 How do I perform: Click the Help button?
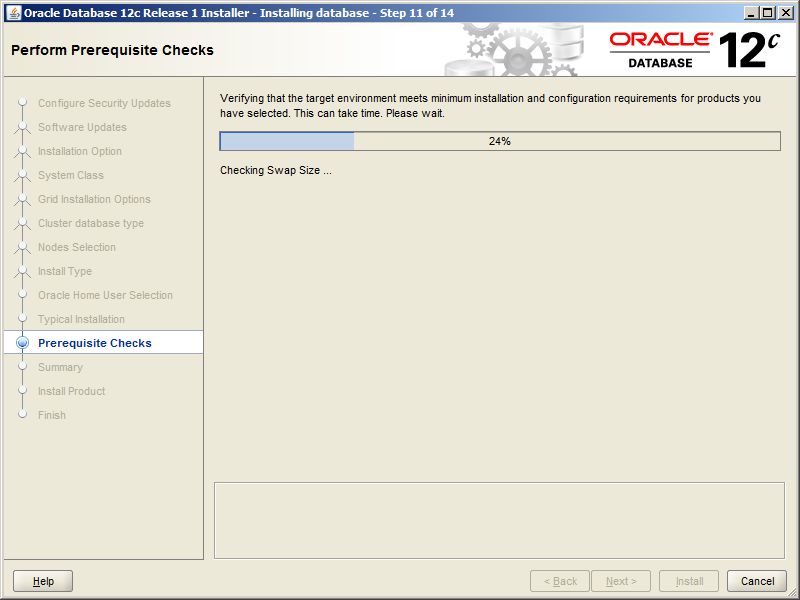(43, 581)
